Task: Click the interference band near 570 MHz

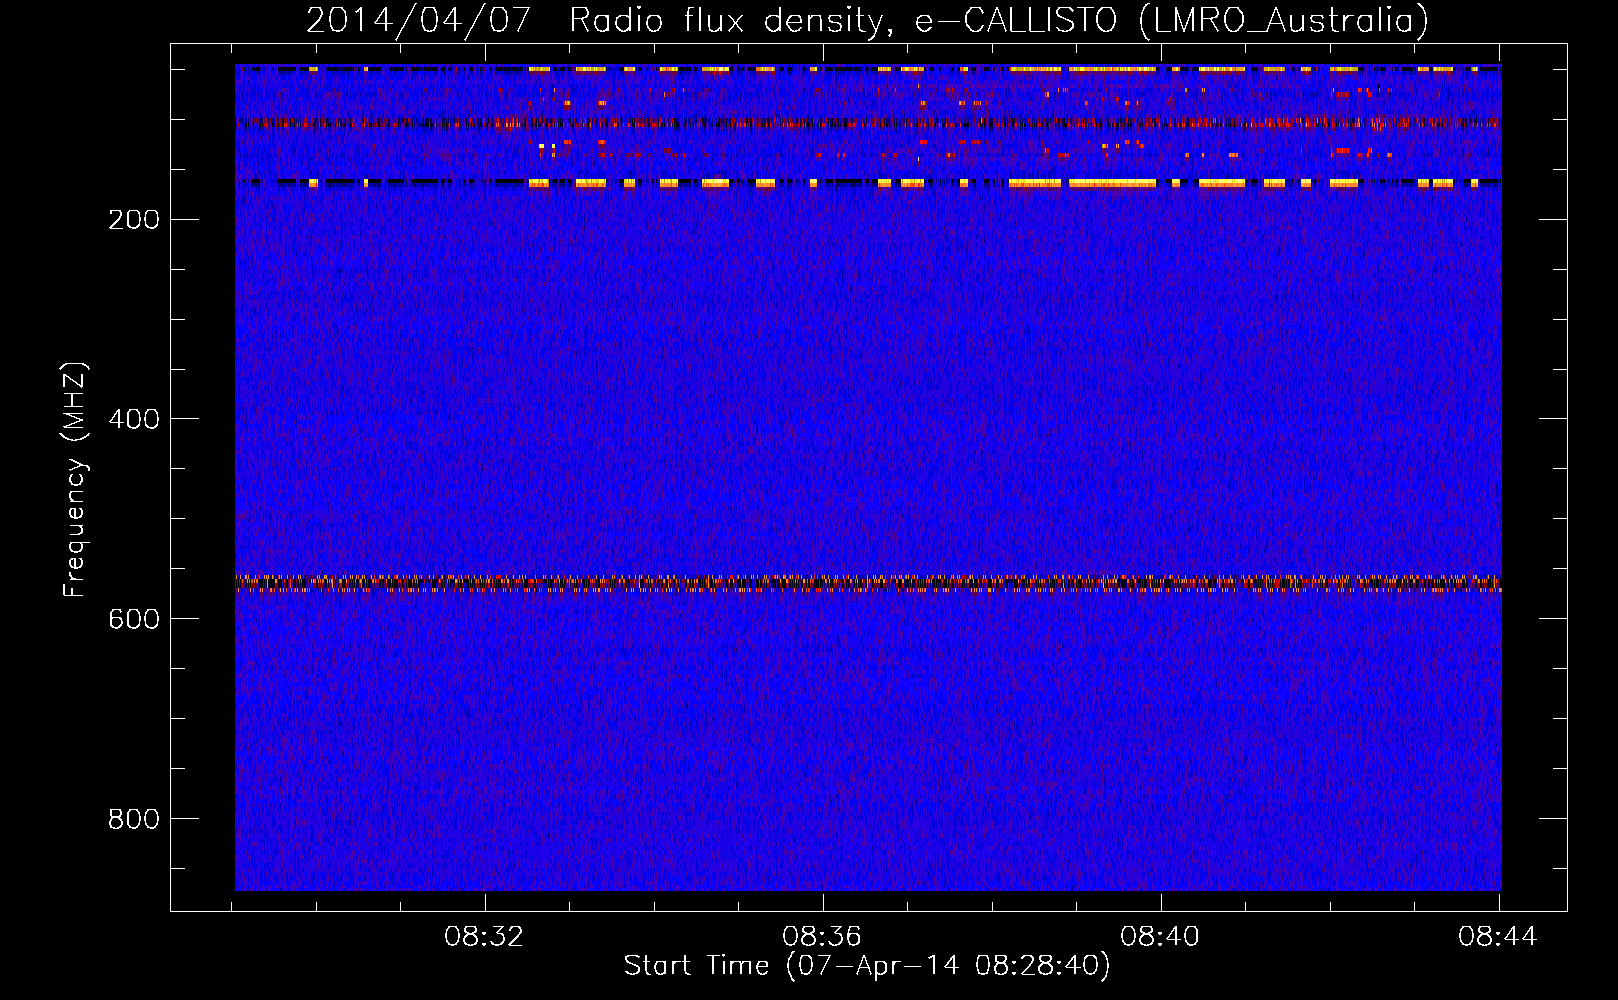Action: (868, 583)
